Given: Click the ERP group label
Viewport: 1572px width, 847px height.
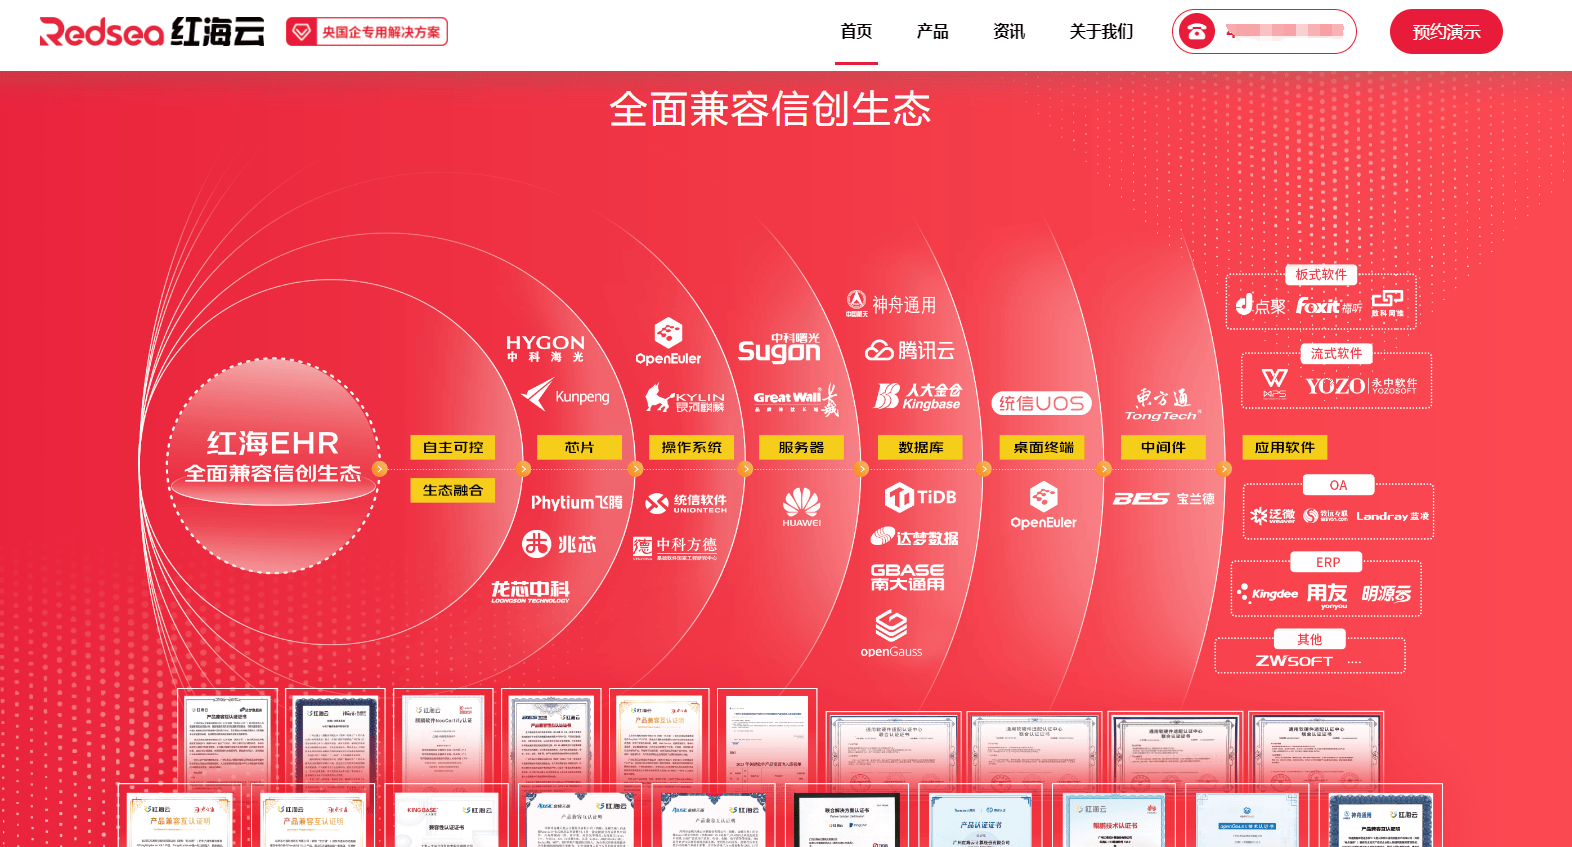Looking at the screenshot, I should pos(1328,562).
